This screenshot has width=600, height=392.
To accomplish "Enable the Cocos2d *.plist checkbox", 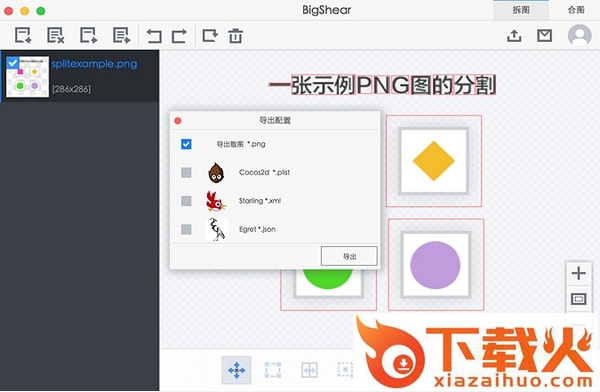I will point(186,172).
